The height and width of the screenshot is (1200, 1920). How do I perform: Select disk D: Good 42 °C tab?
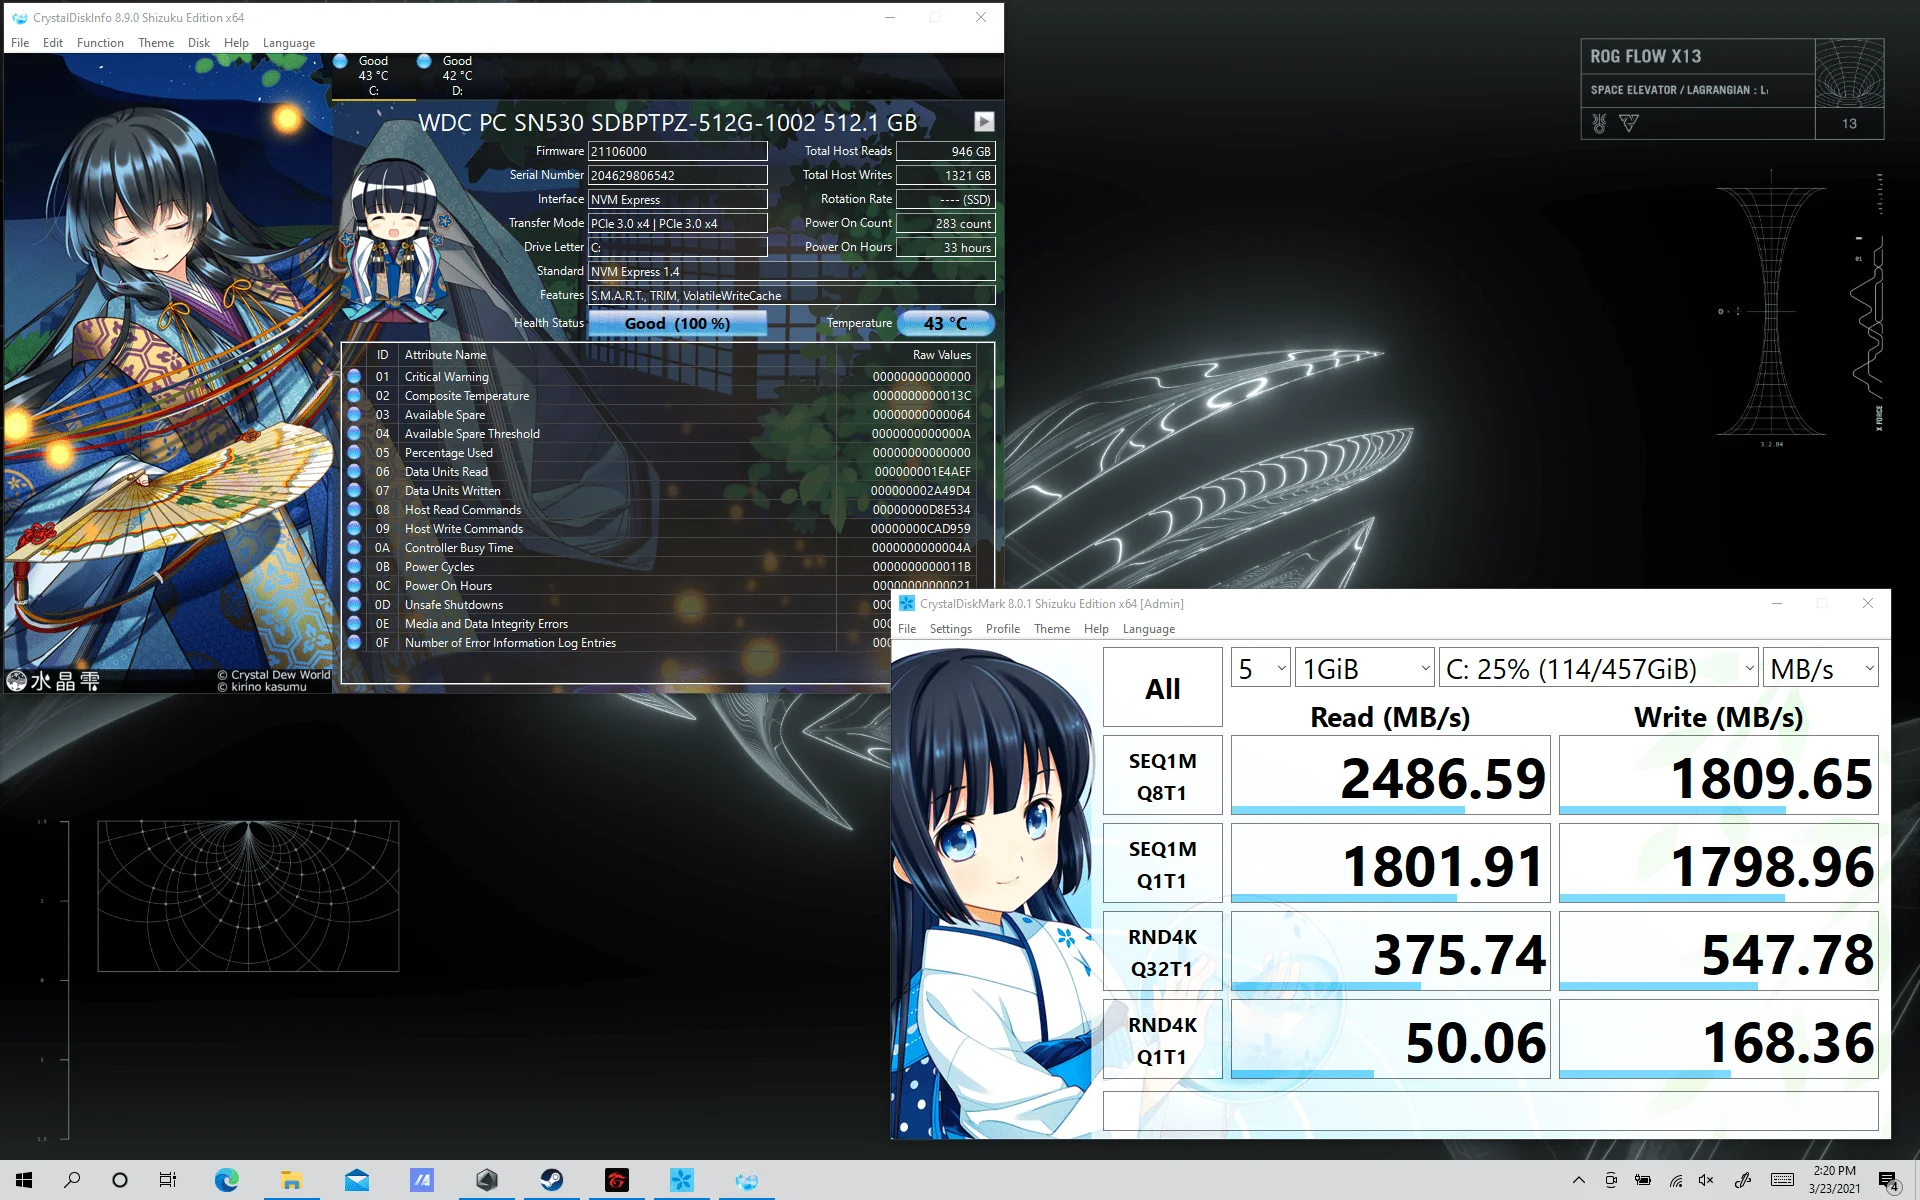458,76
